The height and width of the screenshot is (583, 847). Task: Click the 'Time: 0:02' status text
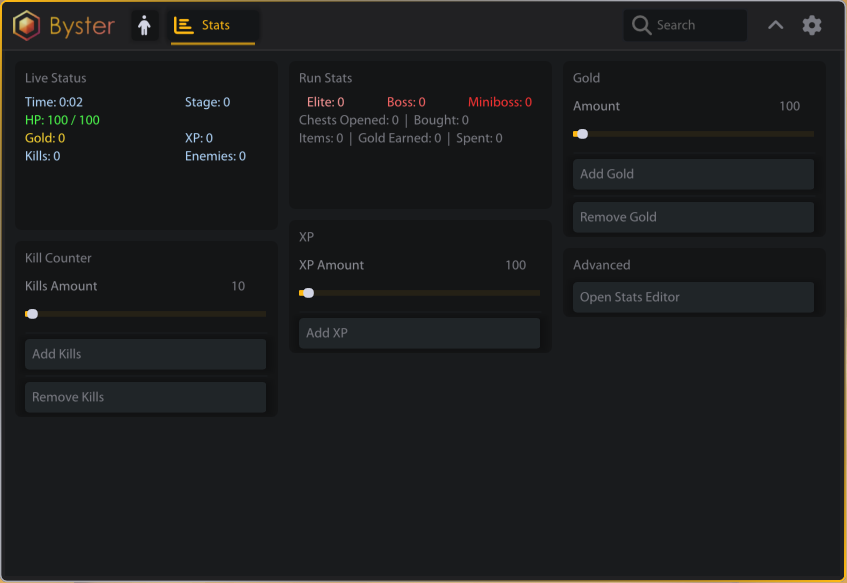pyautogui.click(x=53, y=102)
